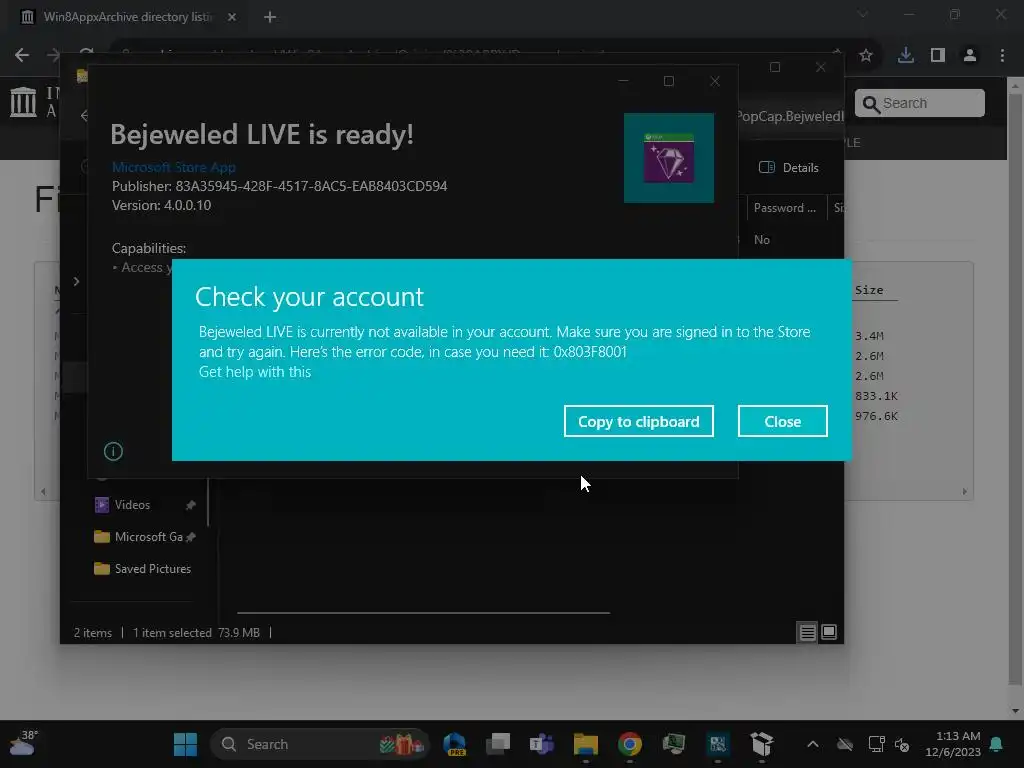Click the 3.4M size entry
1024x768 pixels.
pos(869,336)
